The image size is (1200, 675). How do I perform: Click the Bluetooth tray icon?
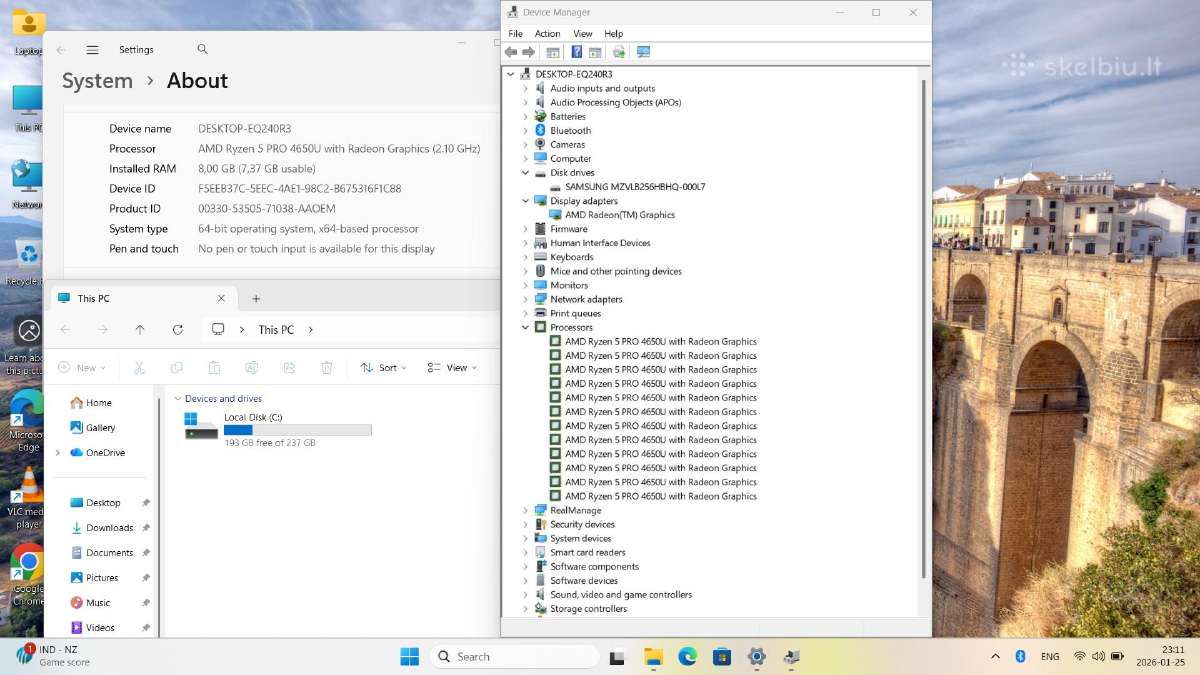click(1021, 656)
